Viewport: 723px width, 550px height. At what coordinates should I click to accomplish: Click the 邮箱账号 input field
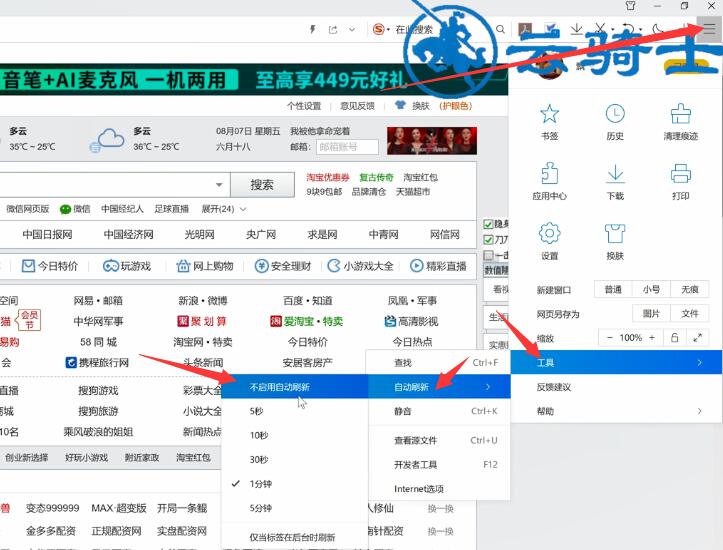click(347, 147)
